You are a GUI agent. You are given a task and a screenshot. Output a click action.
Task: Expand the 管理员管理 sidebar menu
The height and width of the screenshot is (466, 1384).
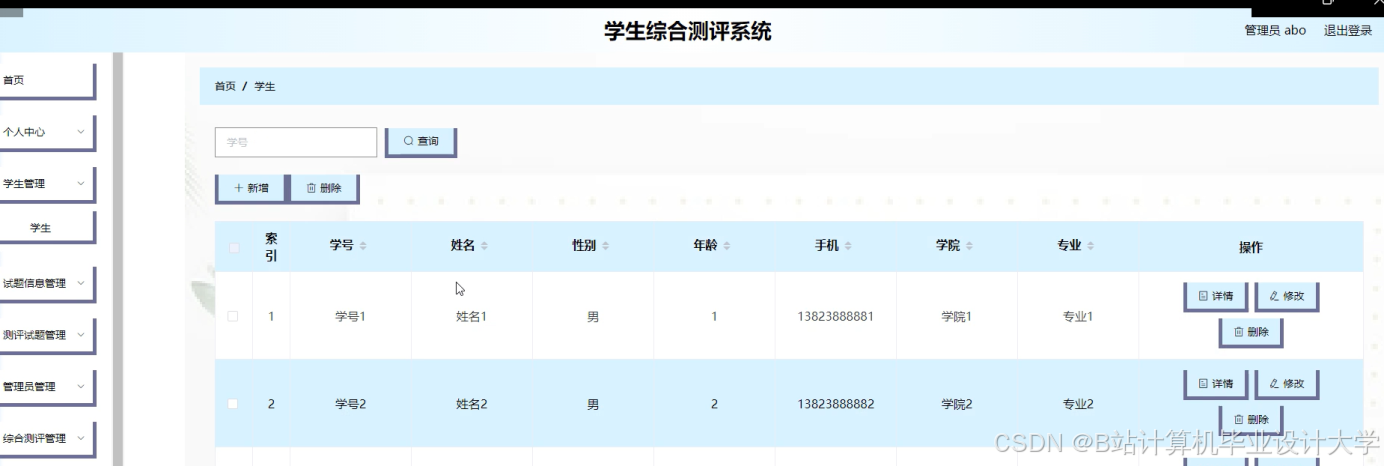click(47, 387)
